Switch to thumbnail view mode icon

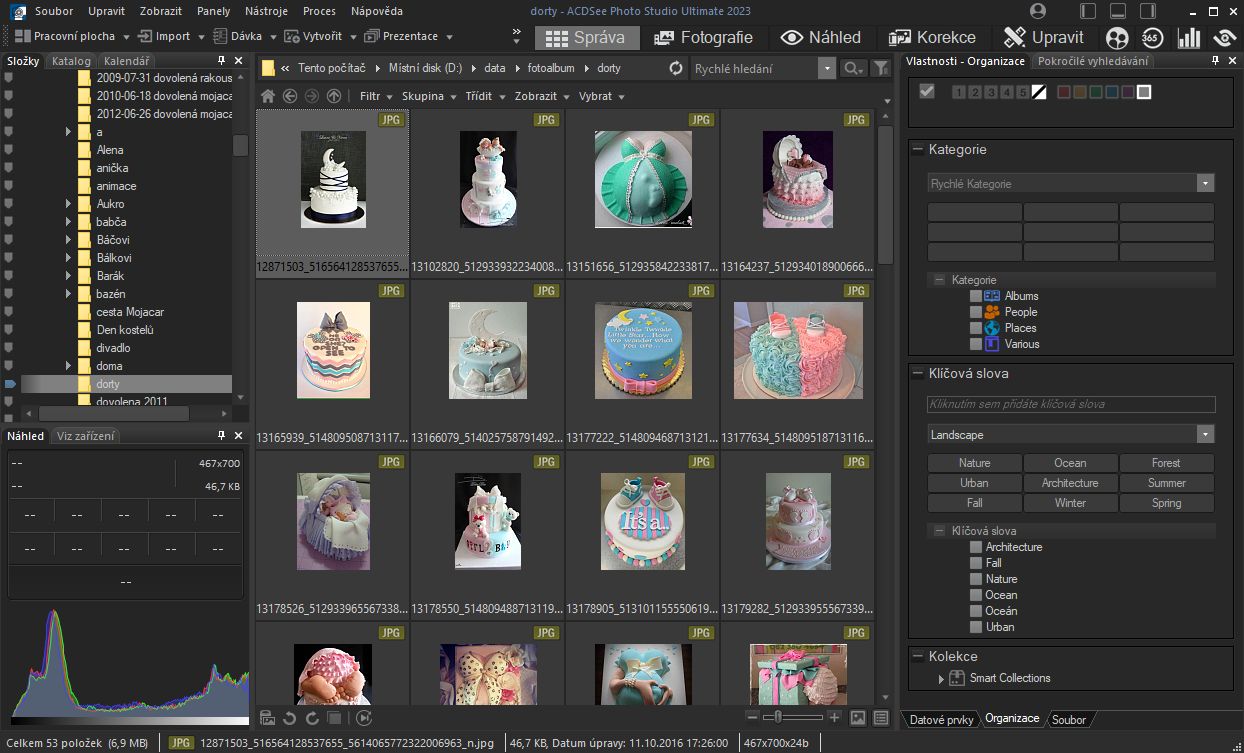tap(858, 718)
